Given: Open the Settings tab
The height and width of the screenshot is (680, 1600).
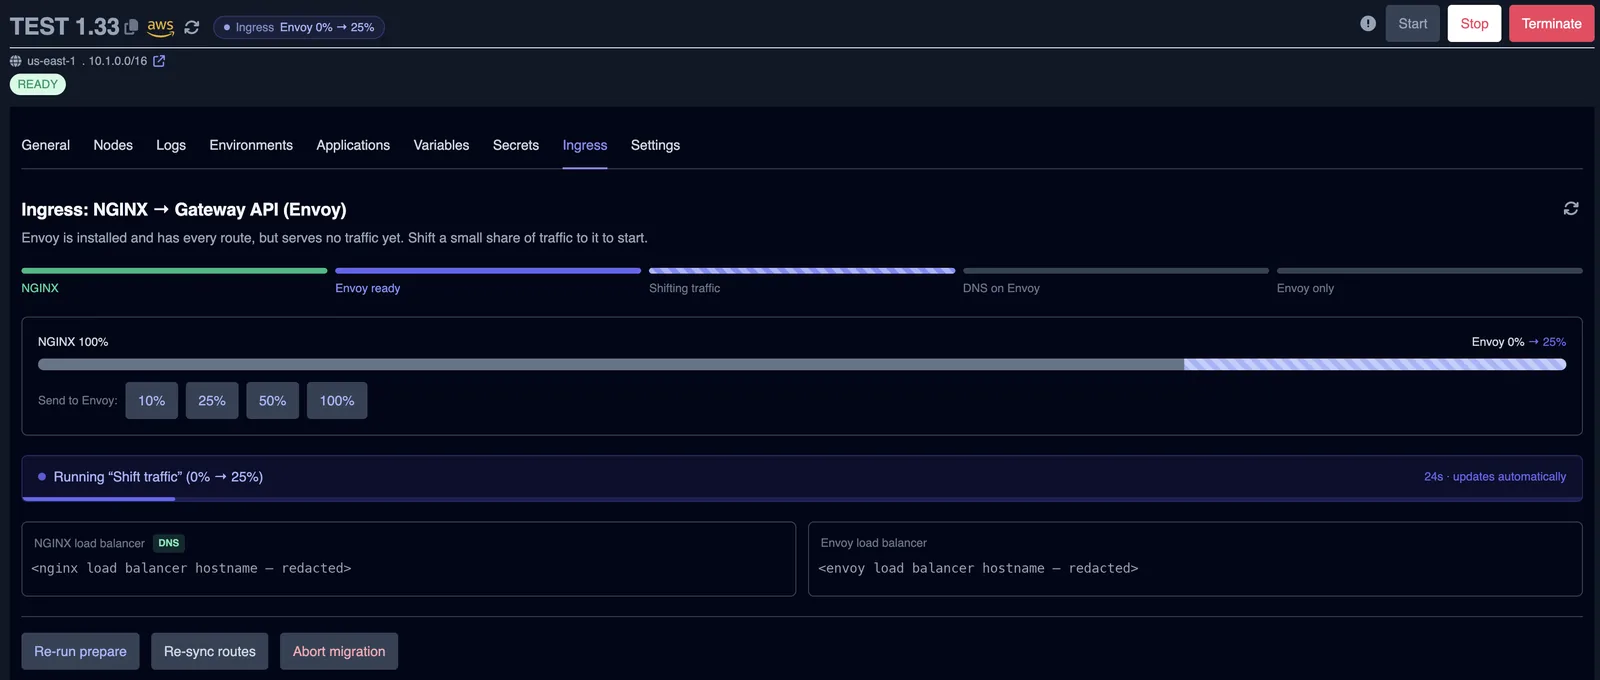Looking at the screenshot, I should [655, 145].
